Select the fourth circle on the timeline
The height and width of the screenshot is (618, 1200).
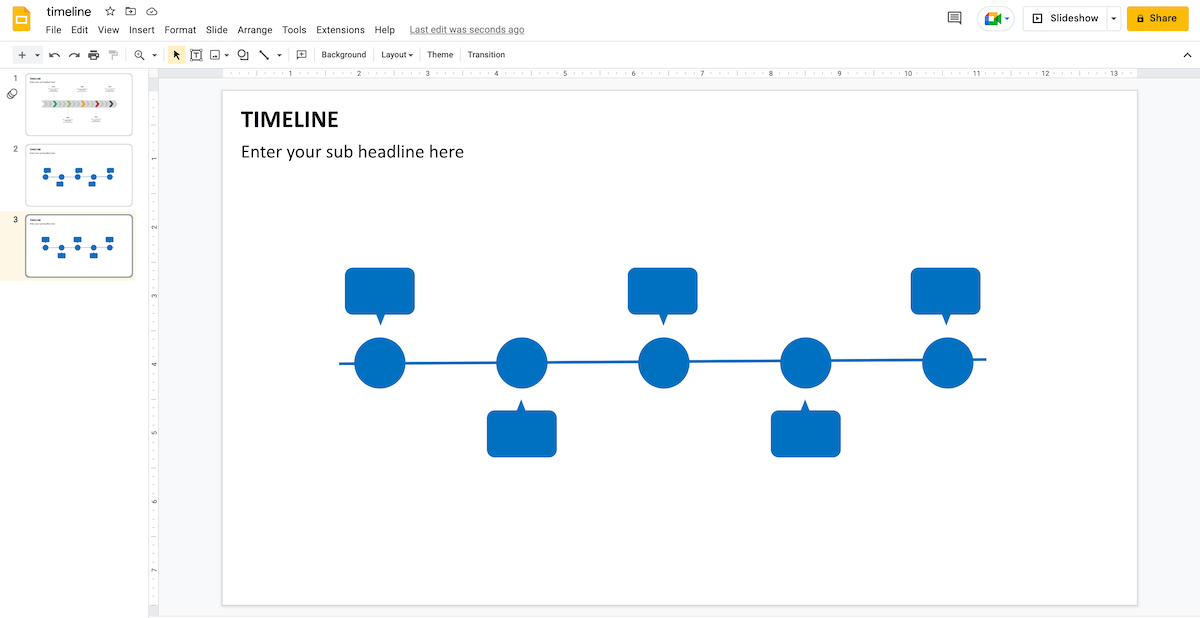806,362
